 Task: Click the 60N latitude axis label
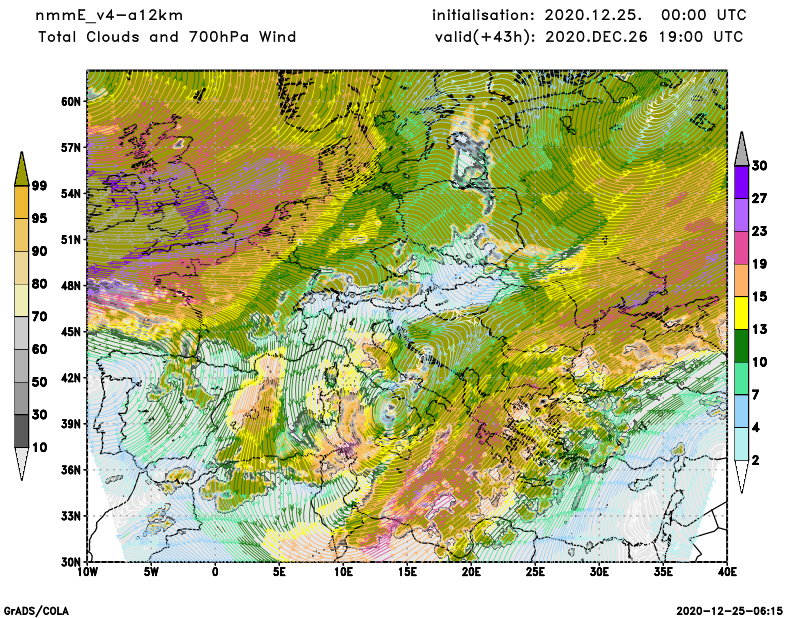click(x=70, y=101)
